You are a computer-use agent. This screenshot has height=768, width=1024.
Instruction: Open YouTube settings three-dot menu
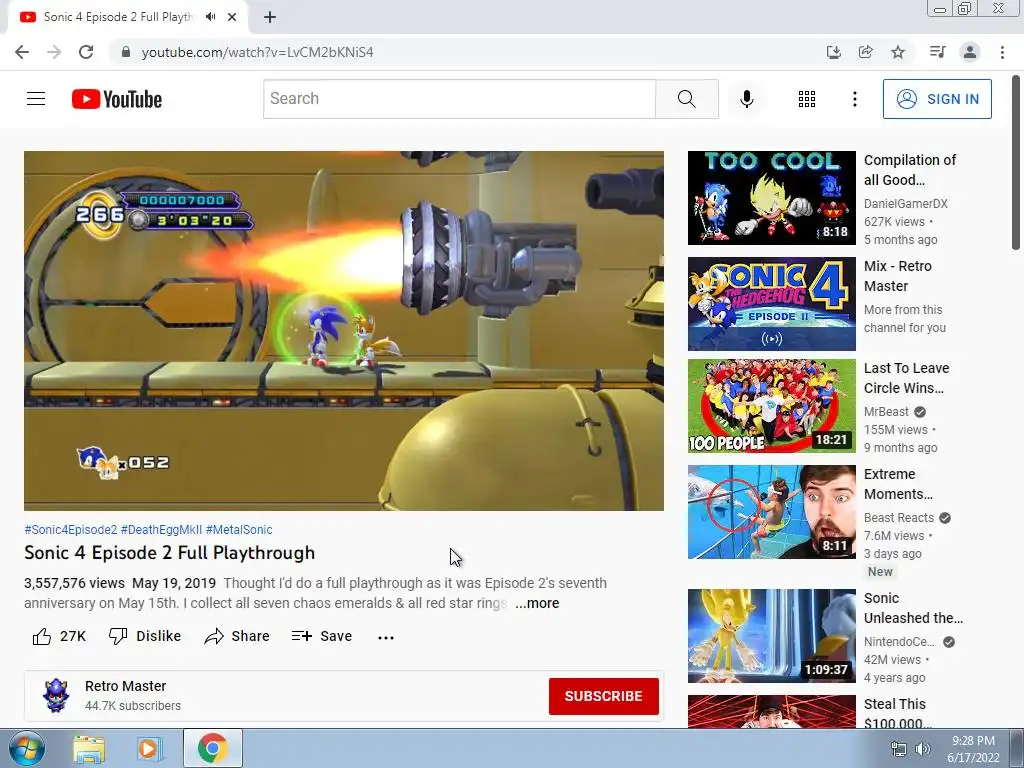(x=854, y=99)
